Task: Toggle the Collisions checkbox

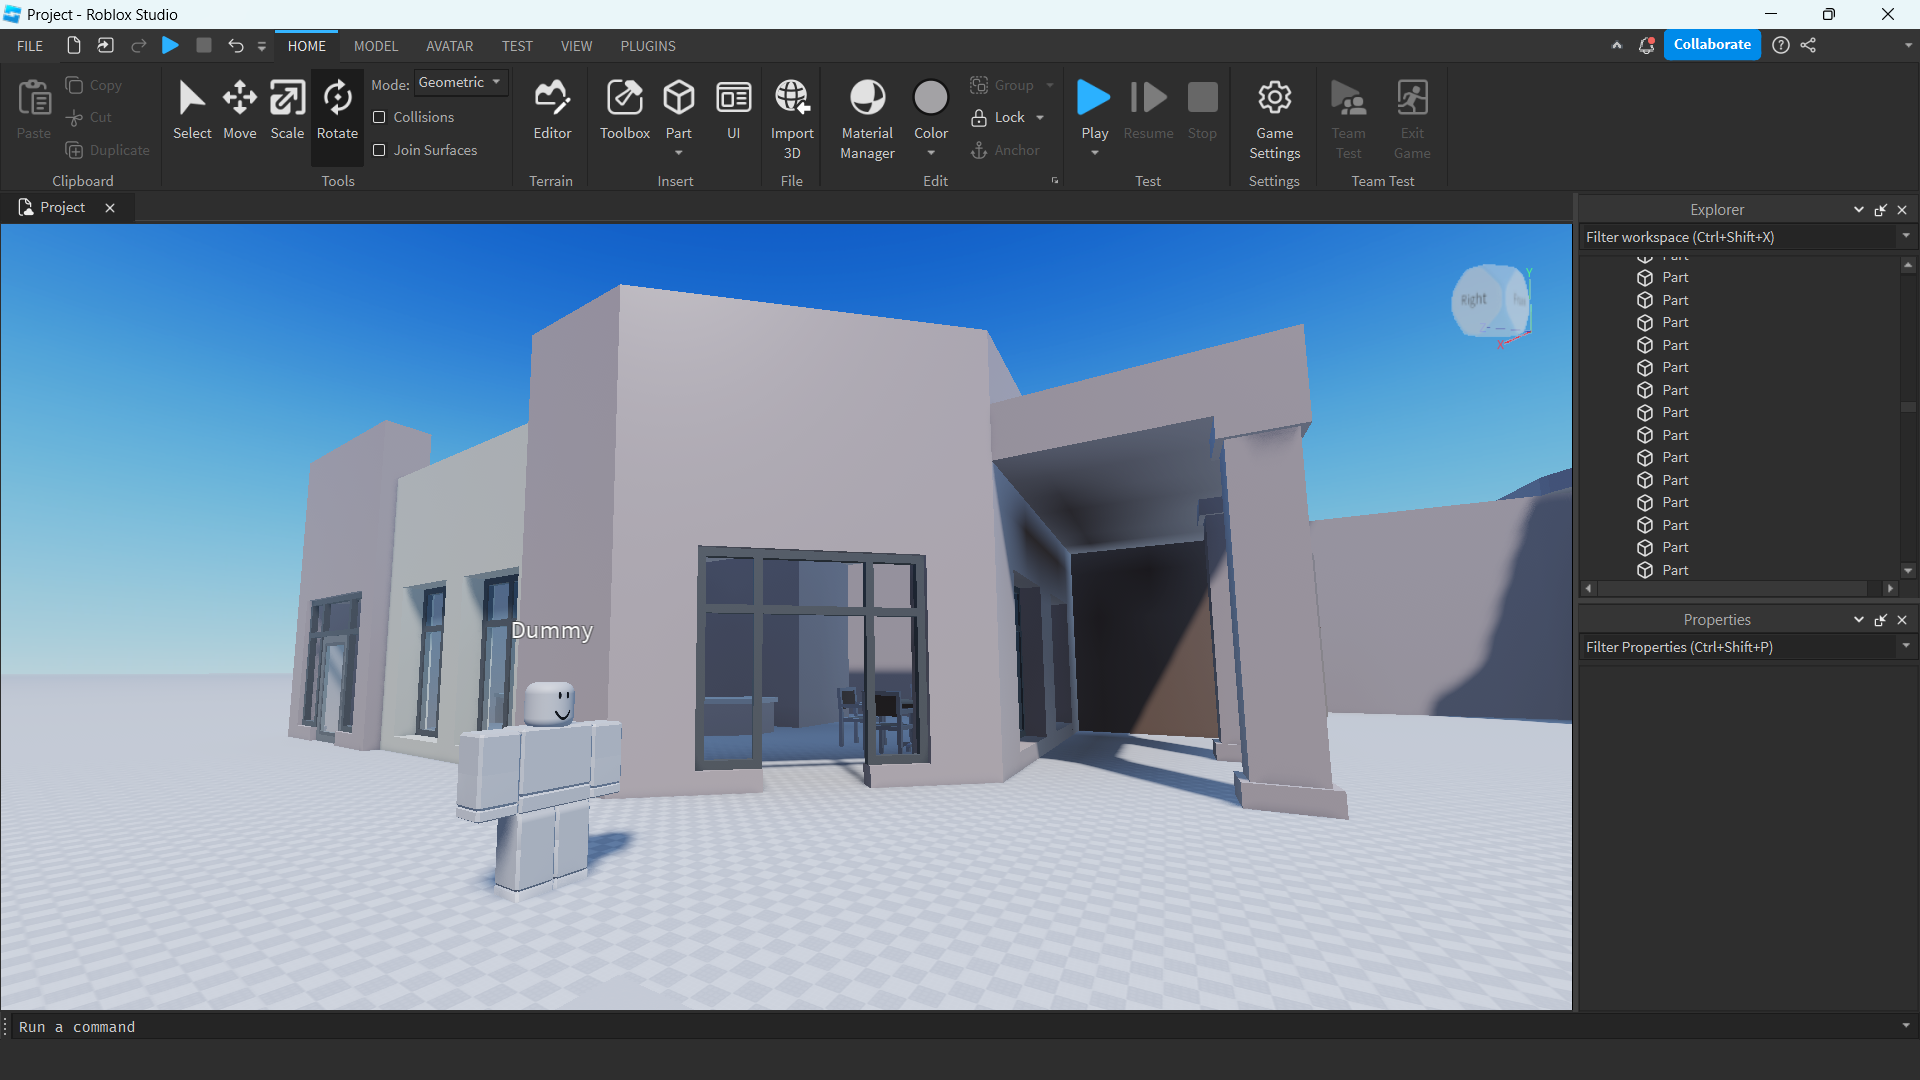Action: (379, 117)
